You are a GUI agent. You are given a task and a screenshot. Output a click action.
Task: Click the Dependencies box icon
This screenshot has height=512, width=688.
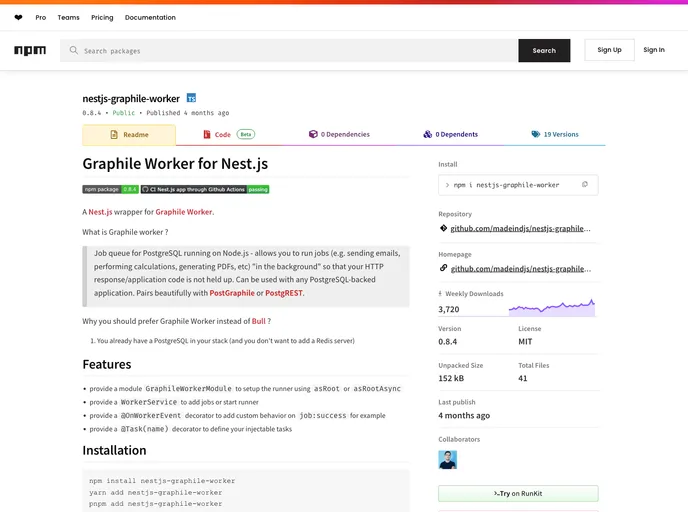tap(313, 134)
